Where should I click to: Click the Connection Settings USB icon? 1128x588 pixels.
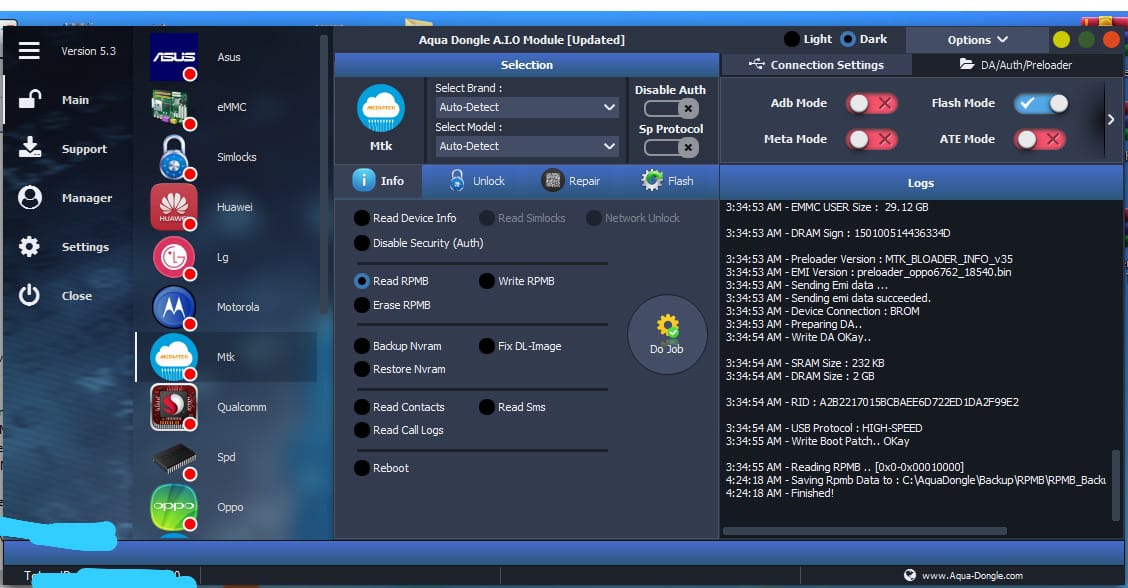756,64
